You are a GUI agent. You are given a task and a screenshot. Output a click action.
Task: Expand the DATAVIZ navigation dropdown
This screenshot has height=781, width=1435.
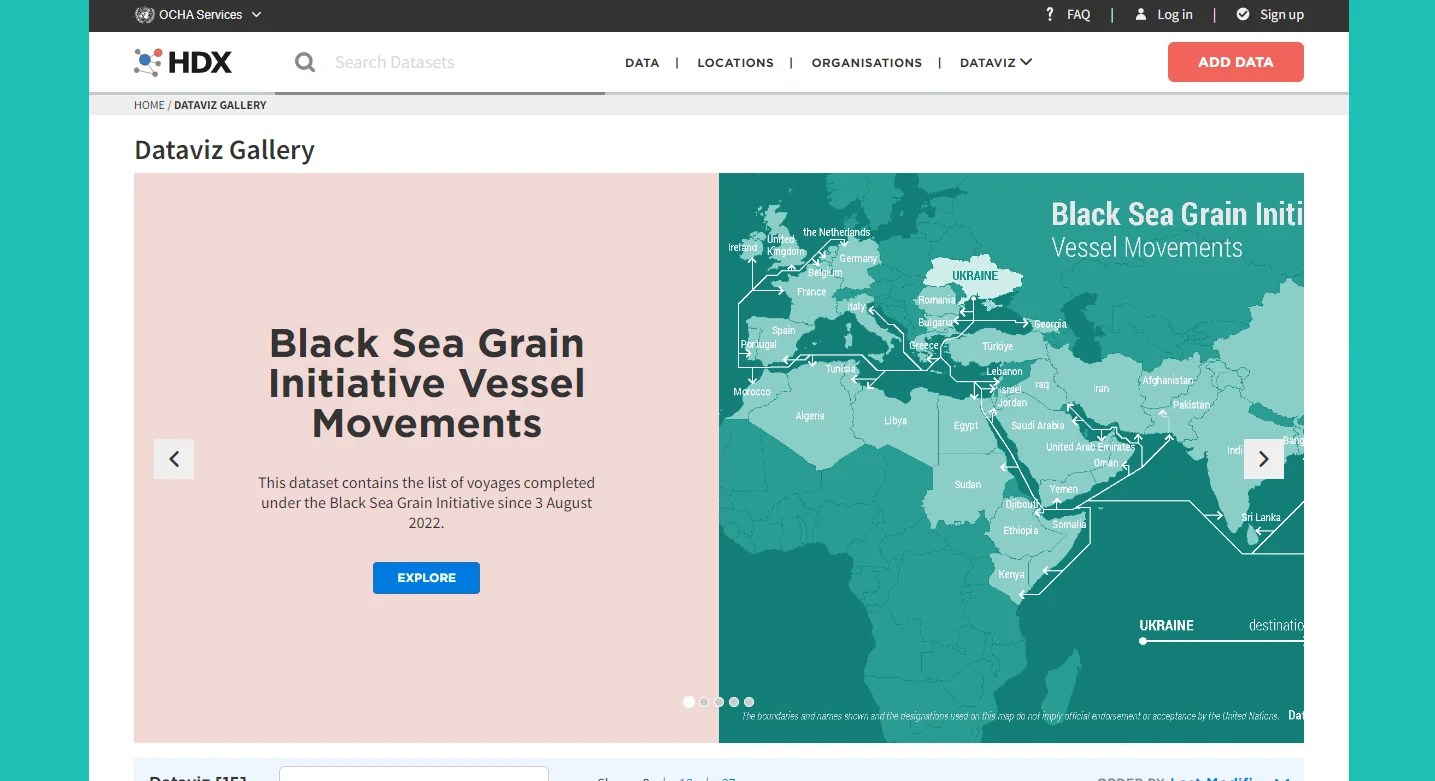[x=995, y=62]
